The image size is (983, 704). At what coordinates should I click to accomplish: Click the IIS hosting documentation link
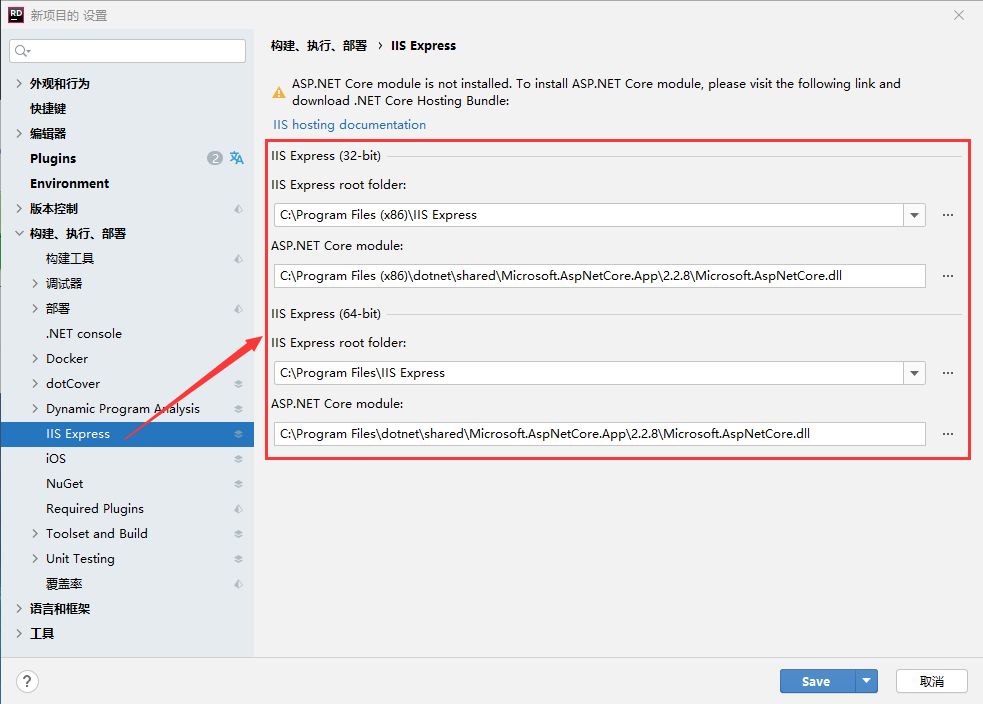click(x=348, y=124)
